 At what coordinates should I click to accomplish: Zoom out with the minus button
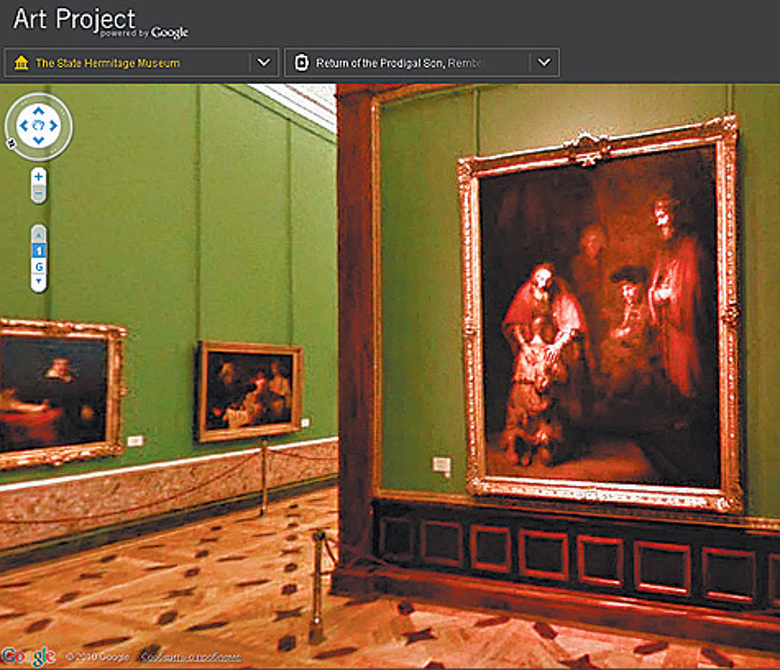tap(38, 193)
